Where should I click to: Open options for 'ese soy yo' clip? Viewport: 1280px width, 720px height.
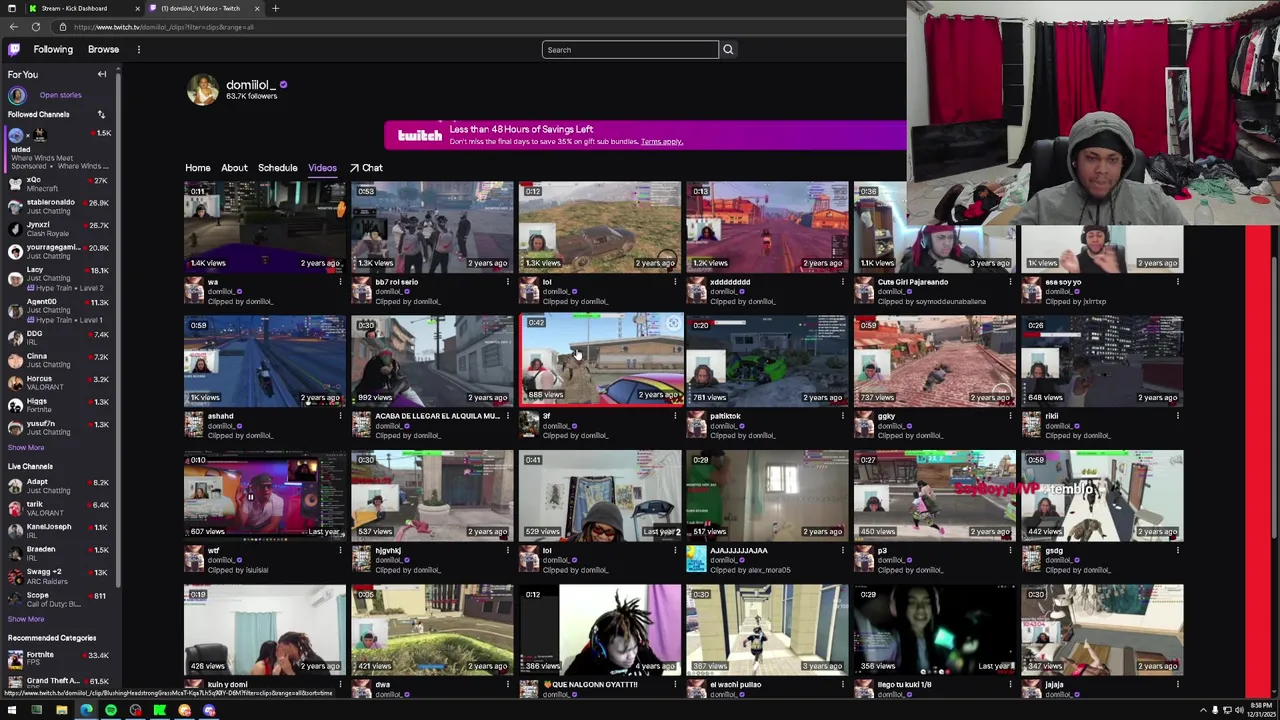coord(1177,282)
